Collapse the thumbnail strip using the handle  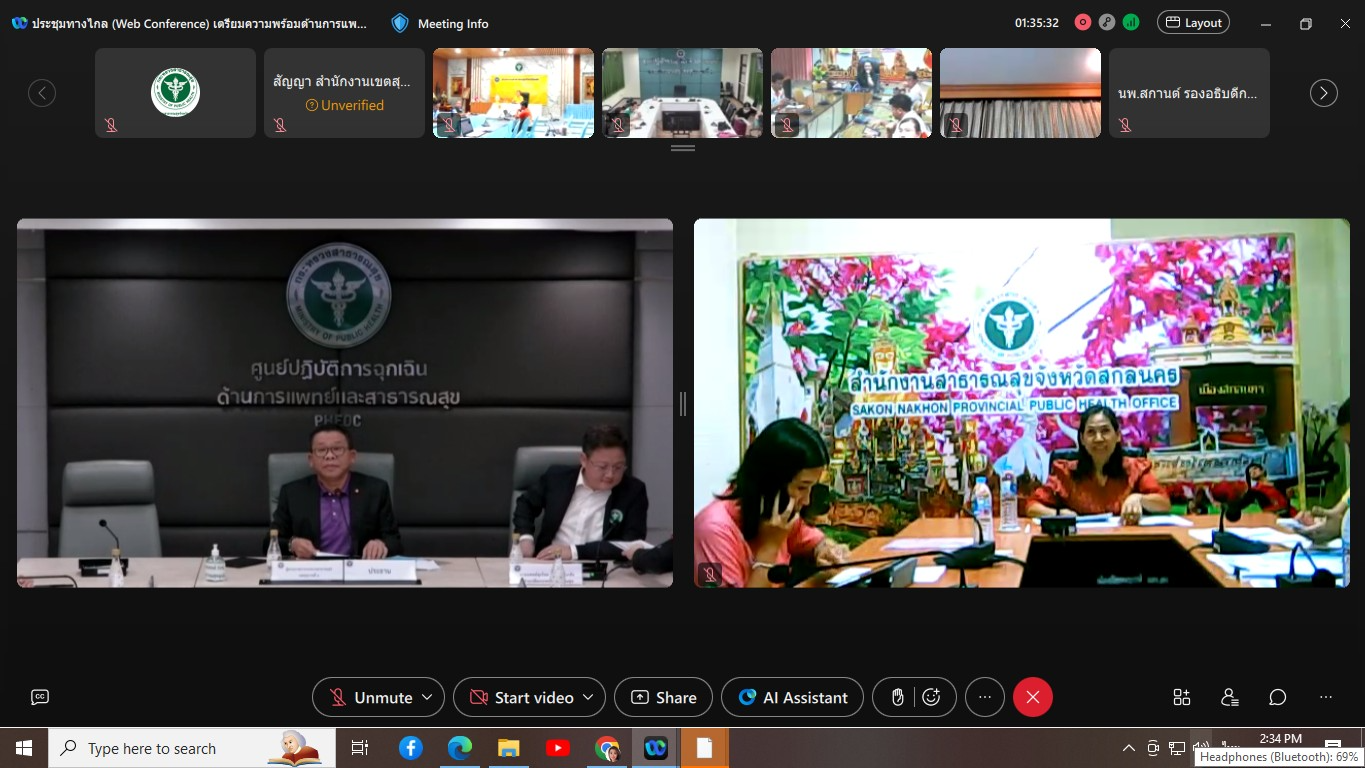(x=683, y=148)
